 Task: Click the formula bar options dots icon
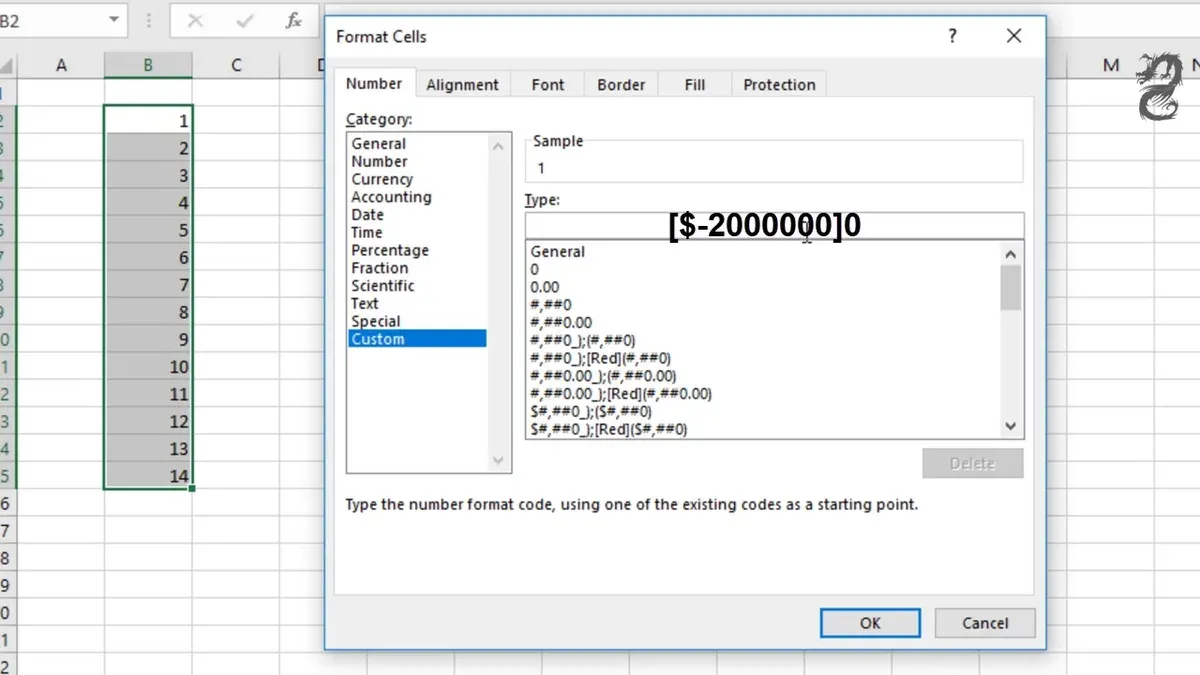pos(148,20)
